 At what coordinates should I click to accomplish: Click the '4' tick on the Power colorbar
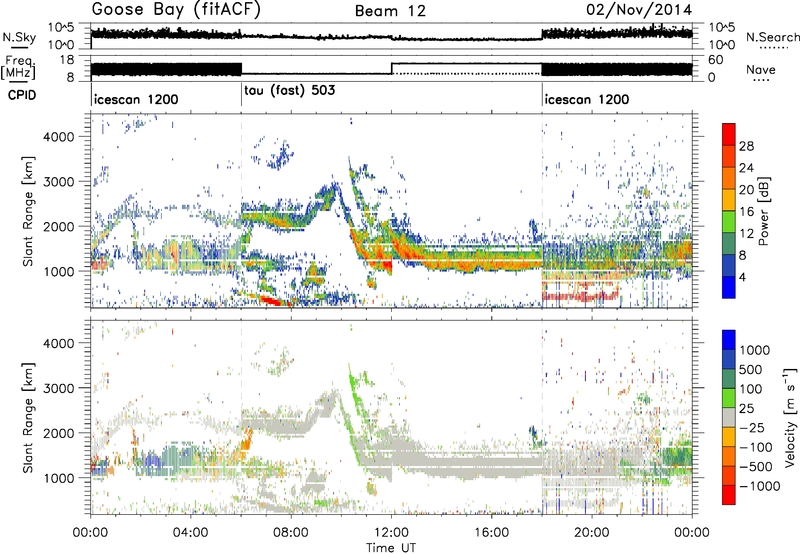coord(743,277)
